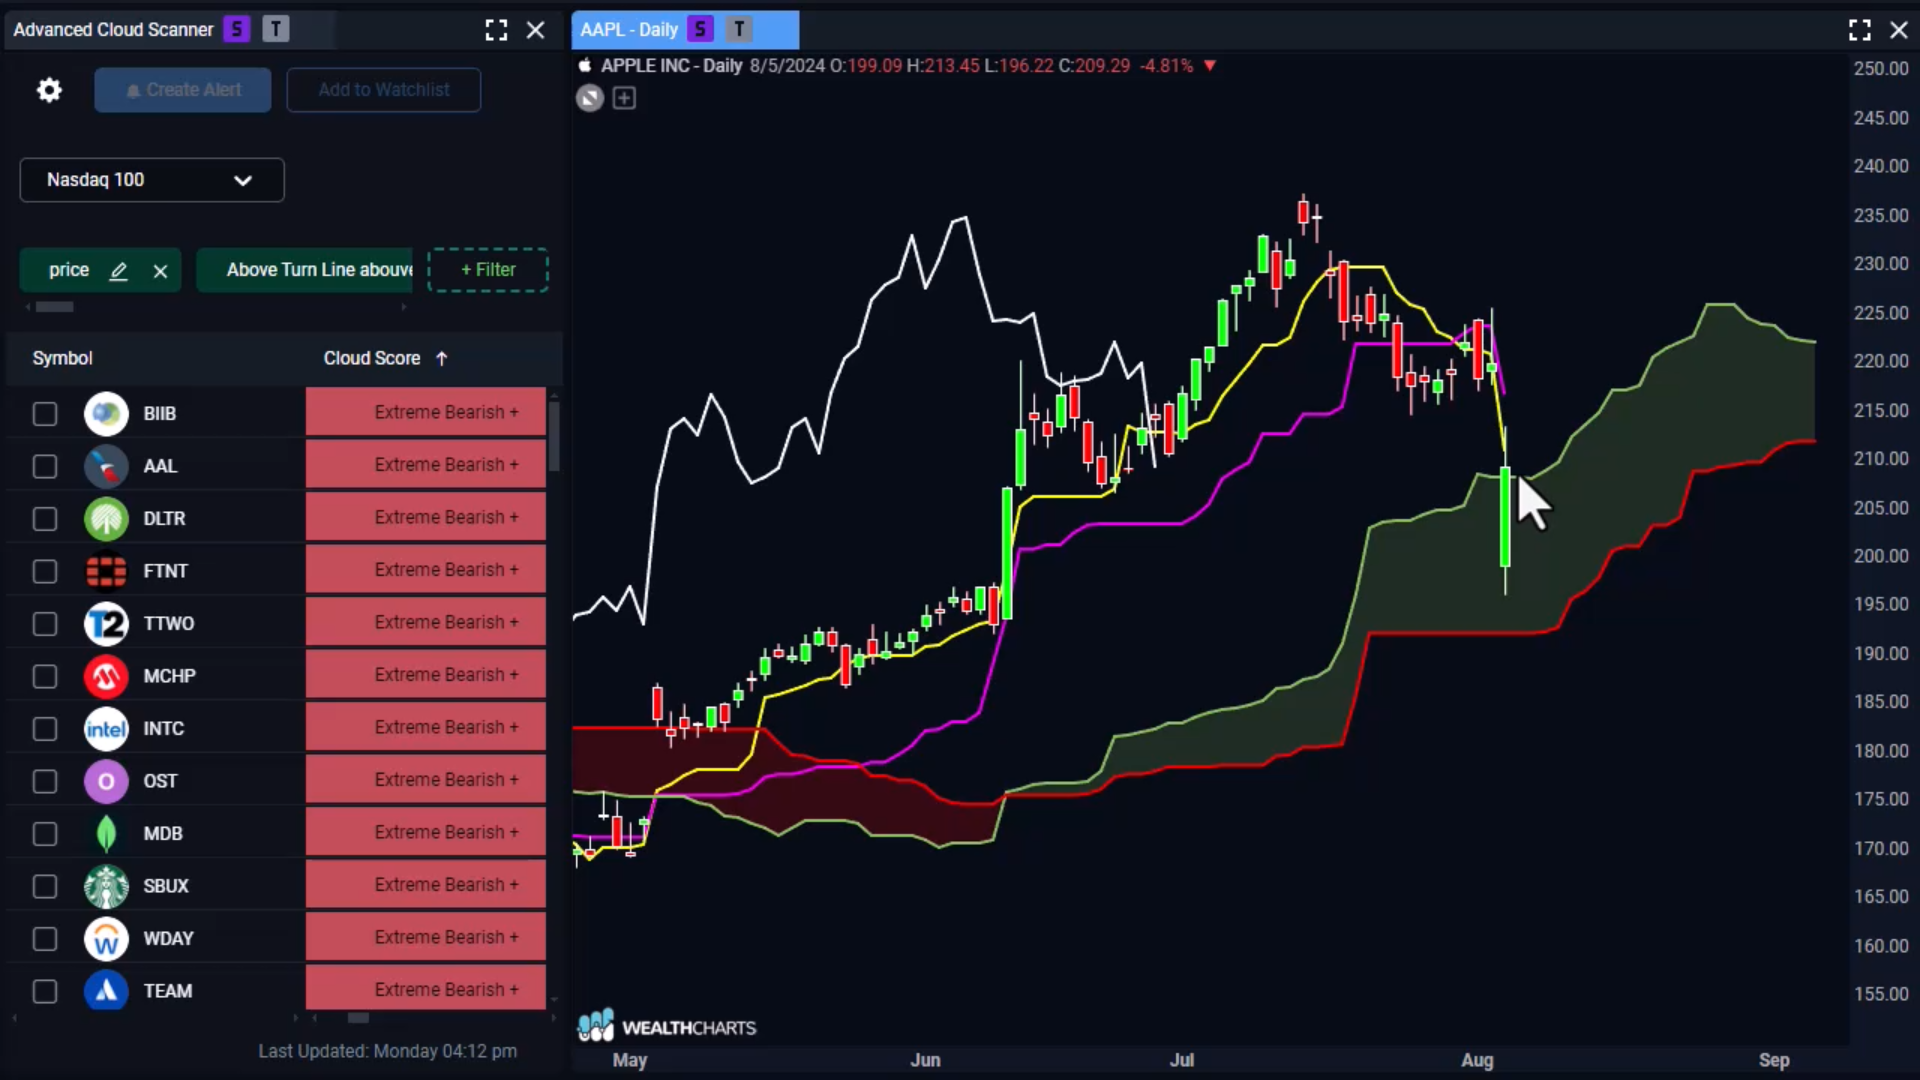Edit the price filter pencil icon
1920x1080 pixels.
point(118,271)
